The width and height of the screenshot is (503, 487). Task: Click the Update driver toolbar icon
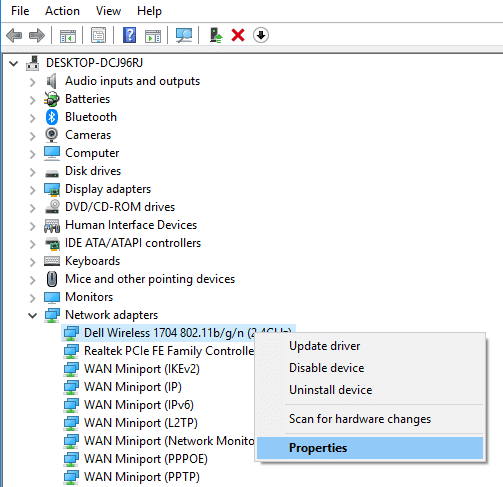point(216,35)
